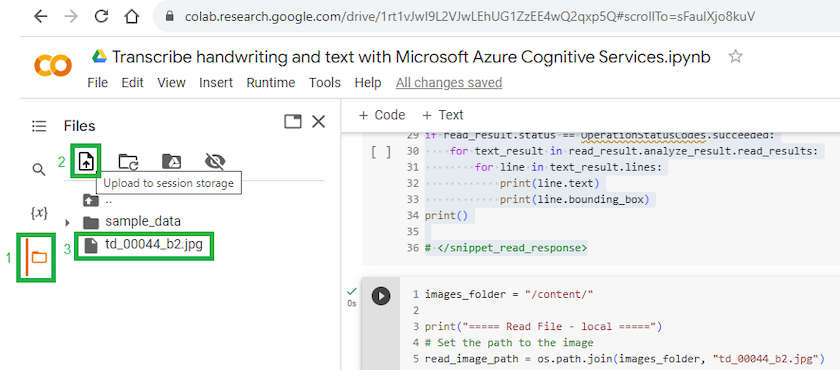Add a new Code cell
Viewport: 840px width, 370px height.
pyautogui.click(x=382, y=115)
